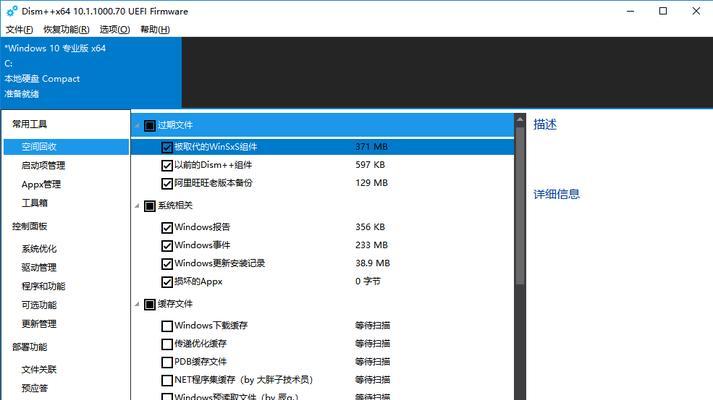
Task: Select the Windows事件 row label
Action: click(x=202, y=245)
